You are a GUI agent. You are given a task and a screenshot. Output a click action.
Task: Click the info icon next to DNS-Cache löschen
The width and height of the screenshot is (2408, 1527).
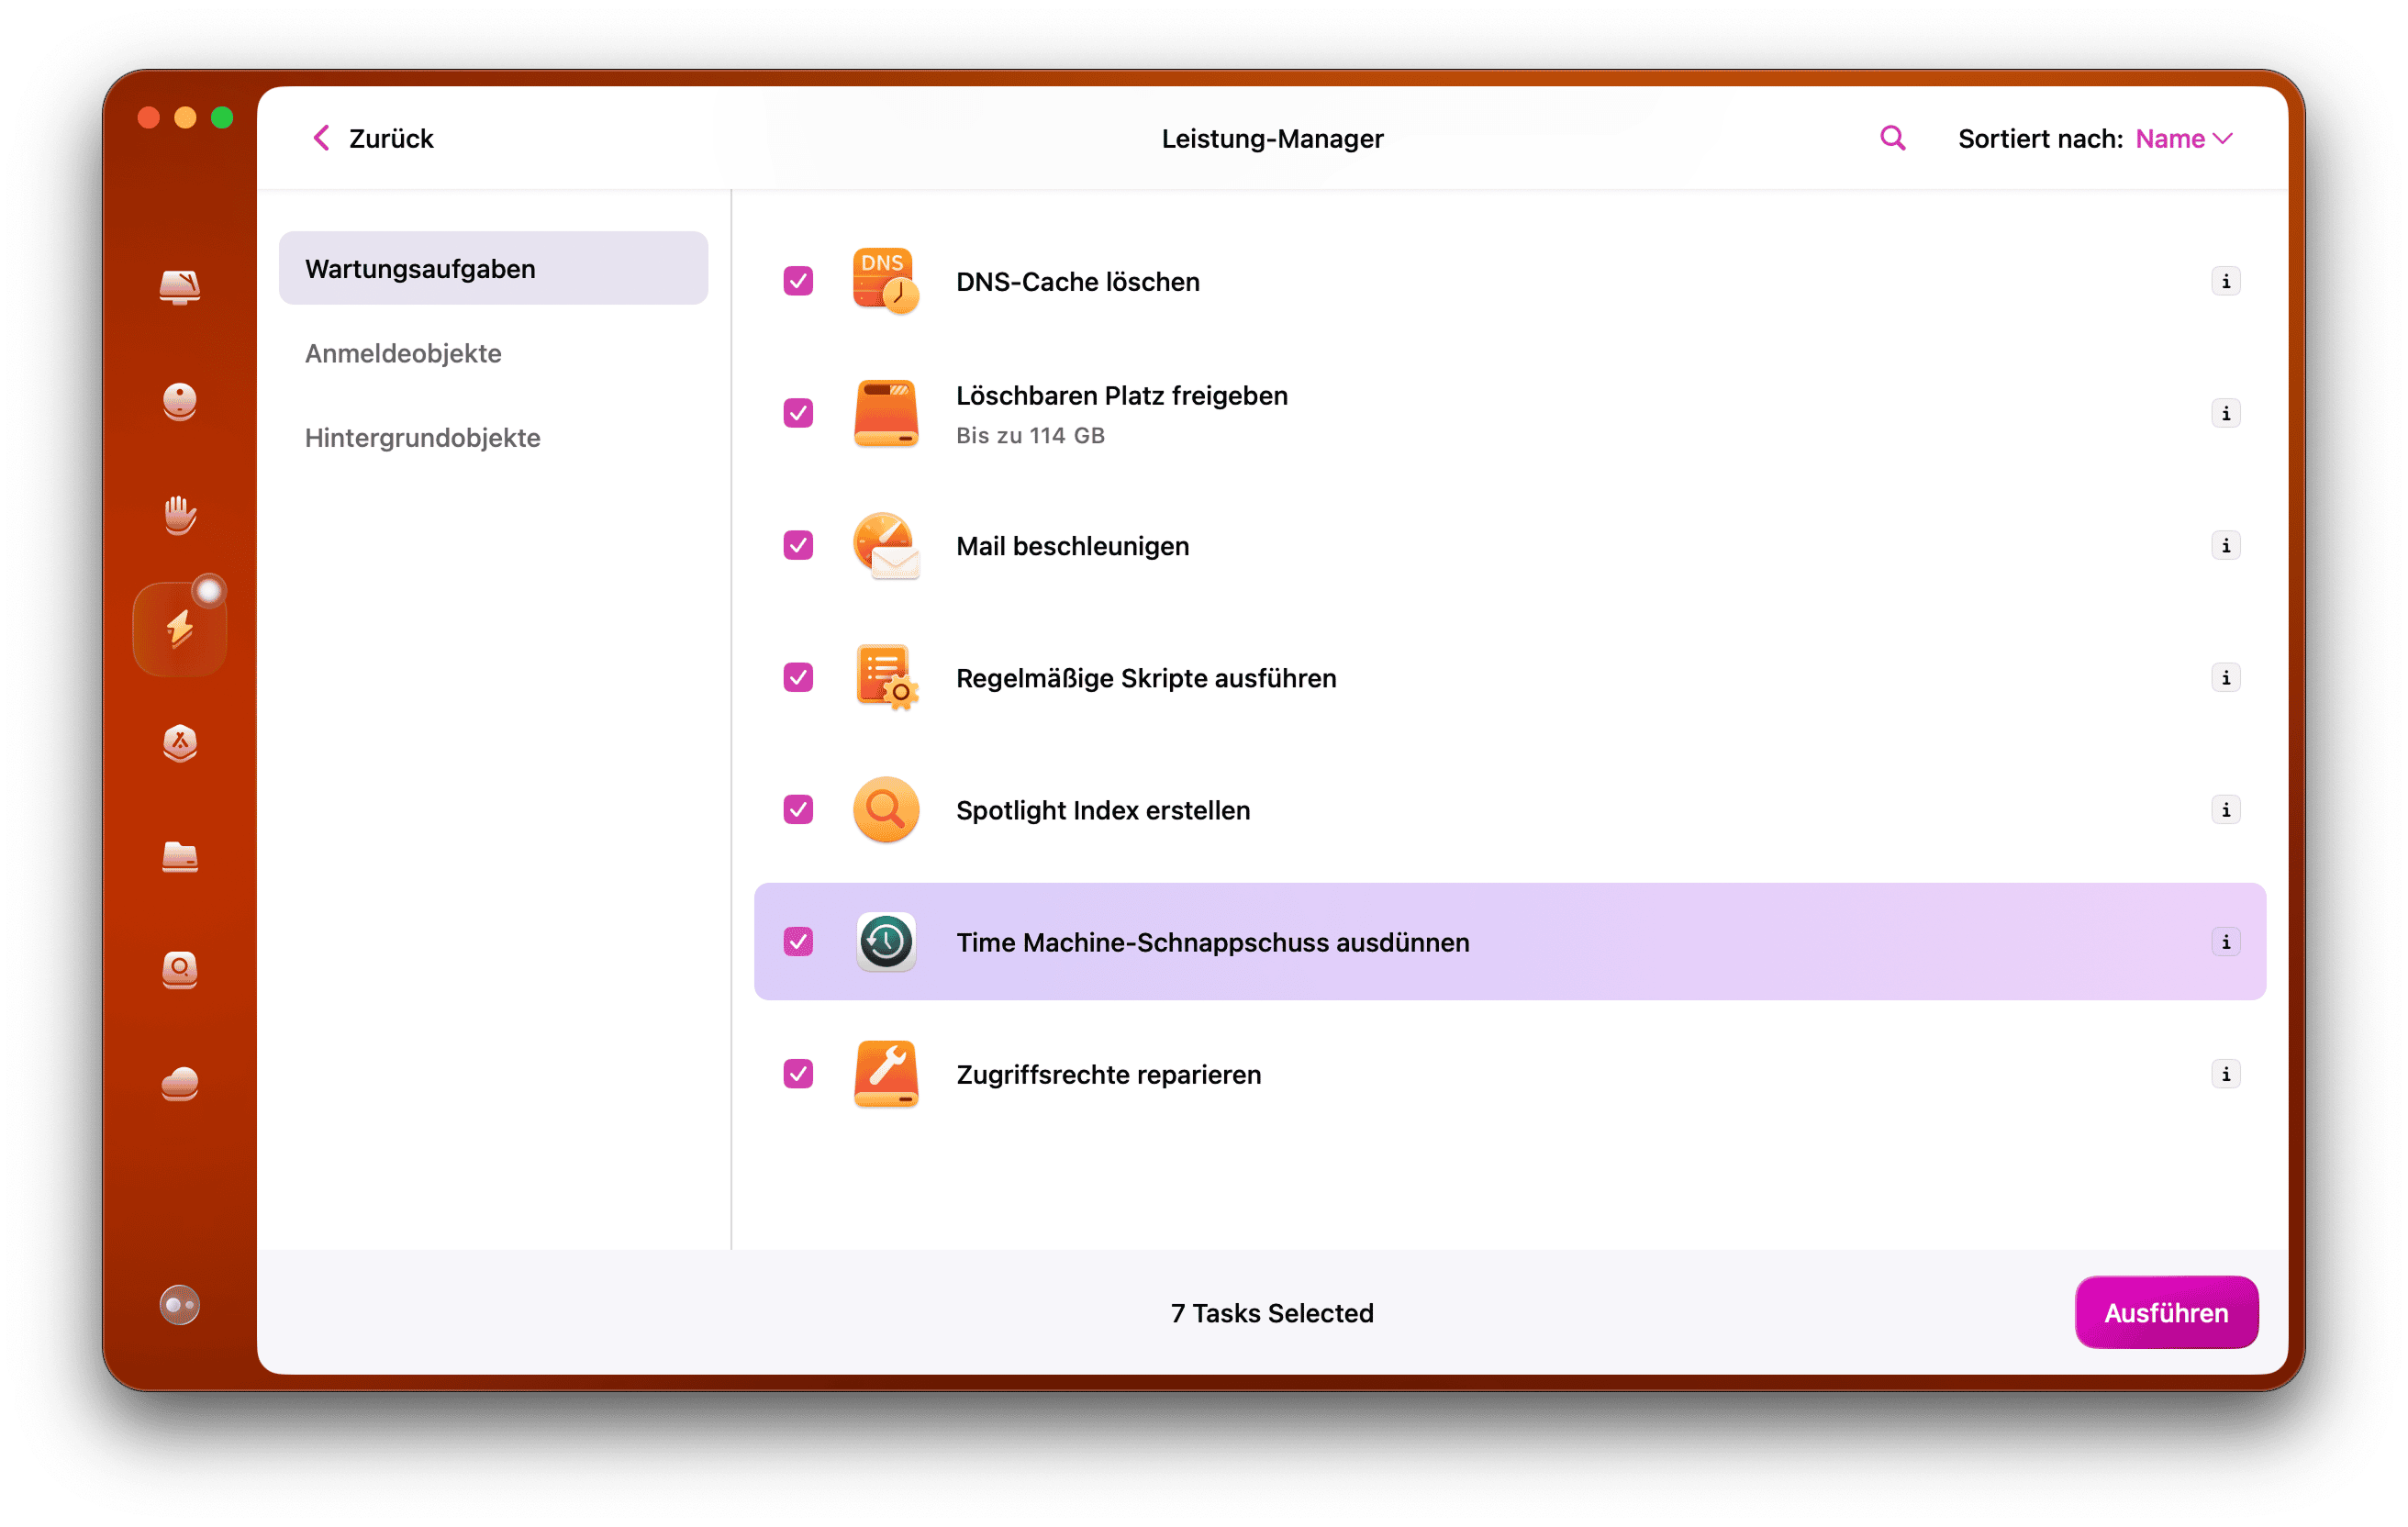pos(2226,281)
